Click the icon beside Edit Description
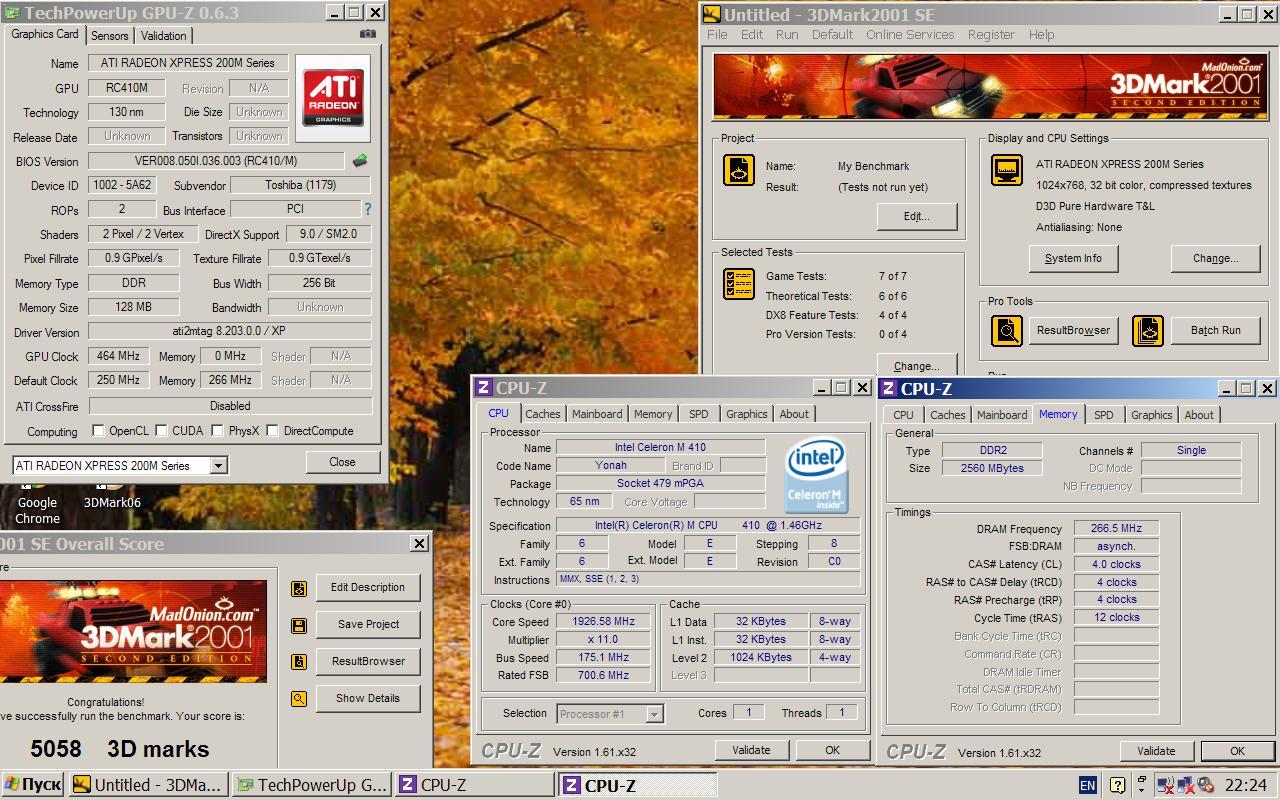Image resolution: width=1280 pixels, height=800 pixels. pyautogui.click(x=299, y=588)
